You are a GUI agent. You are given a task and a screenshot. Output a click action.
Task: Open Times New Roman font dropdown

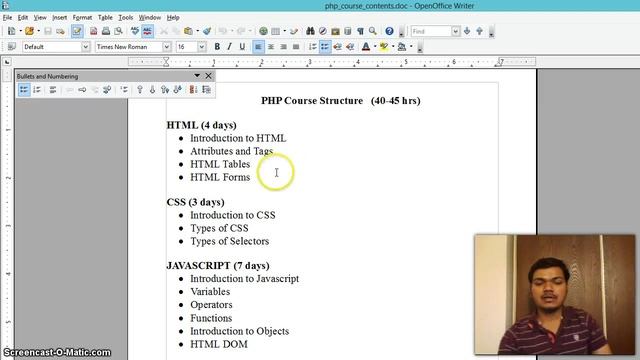point(167,47)
